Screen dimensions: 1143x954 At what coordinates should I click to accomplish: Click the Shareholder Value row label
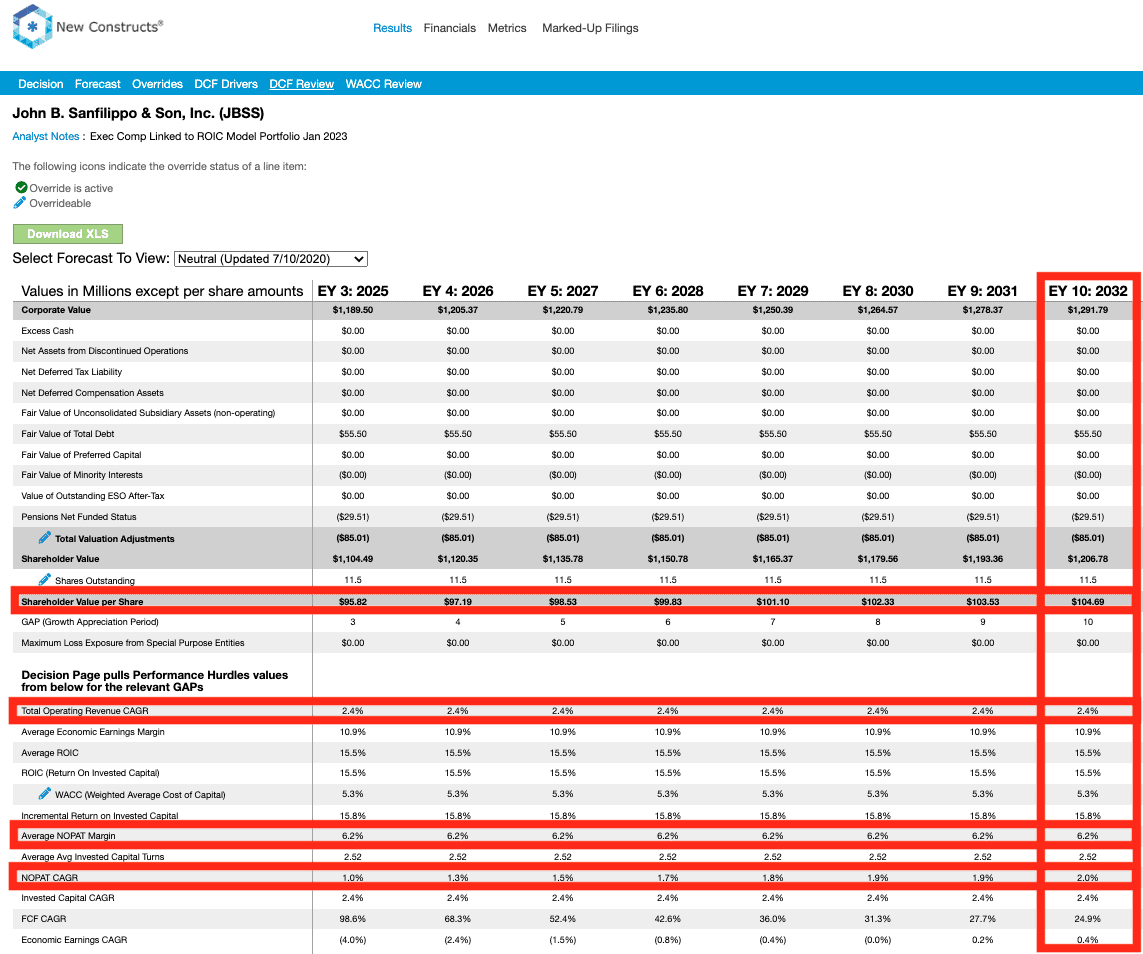tap(61, 559)
